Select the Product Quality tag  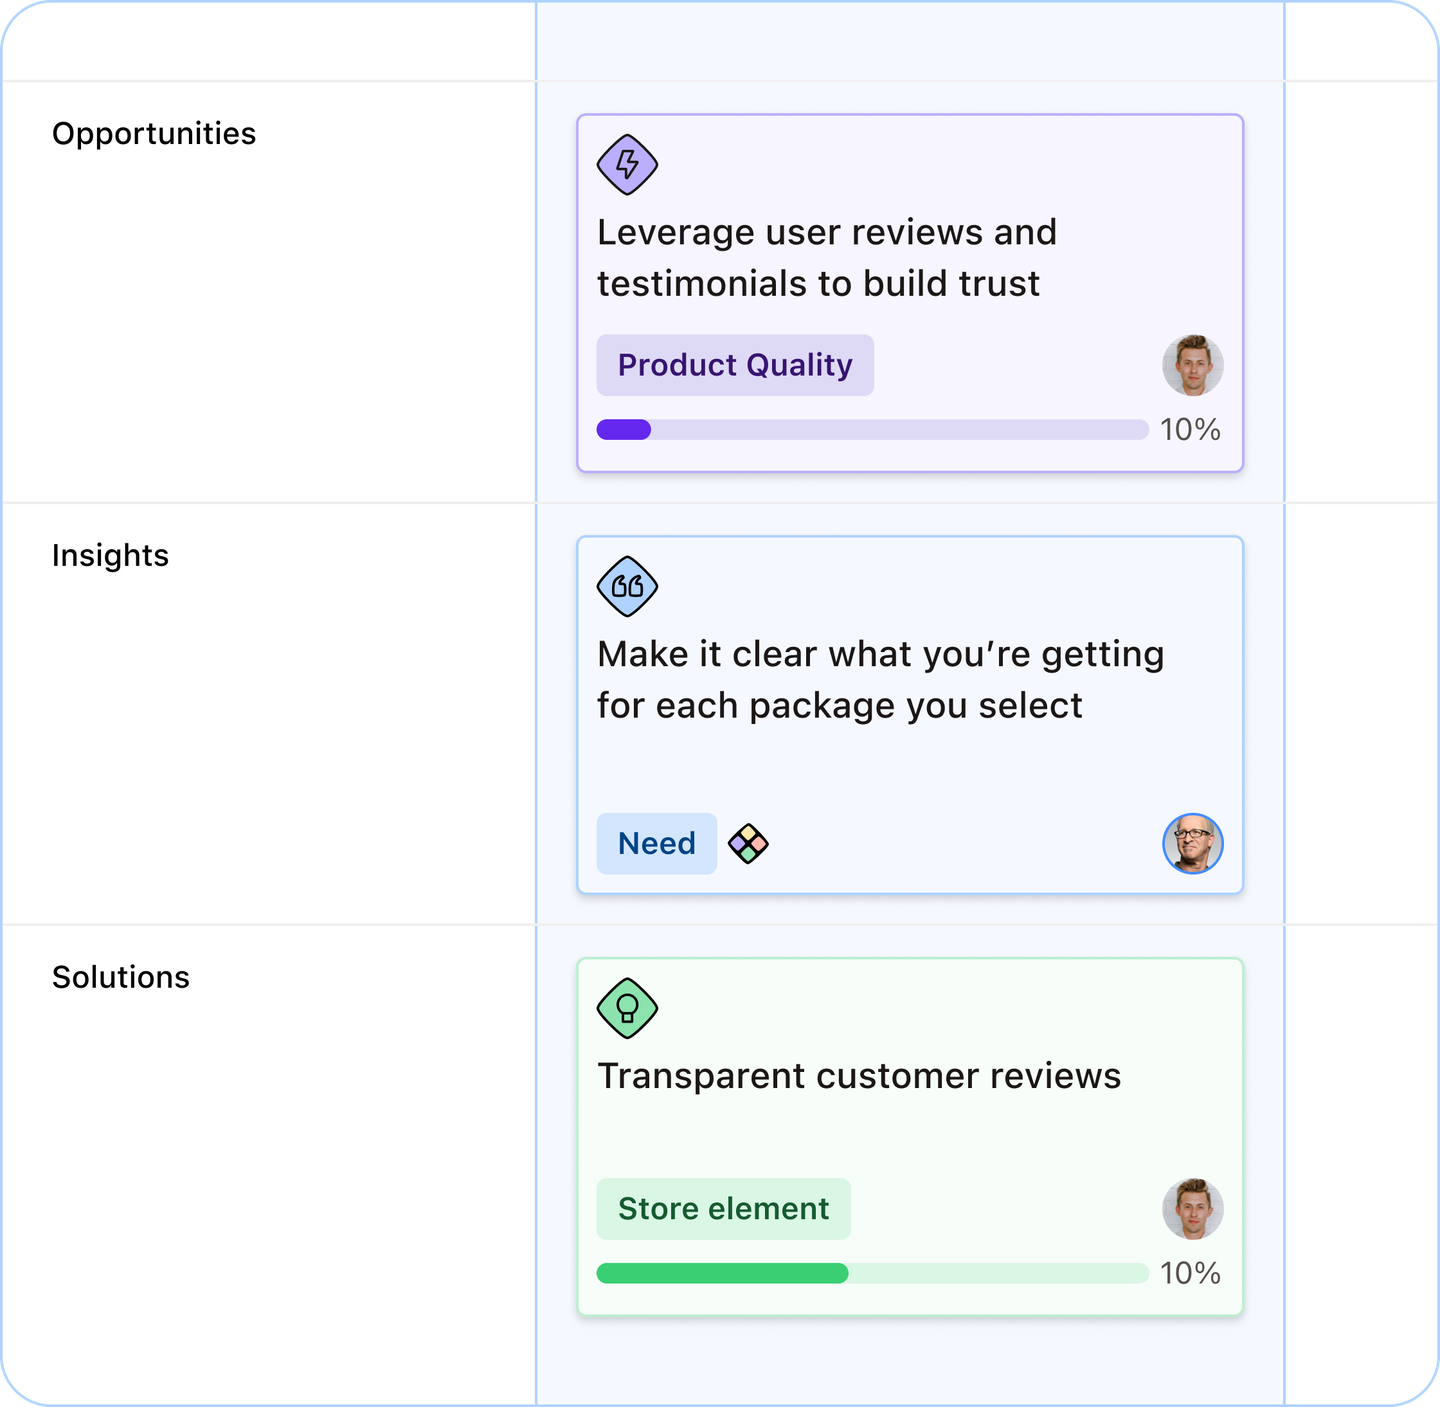tap(735, 365)
